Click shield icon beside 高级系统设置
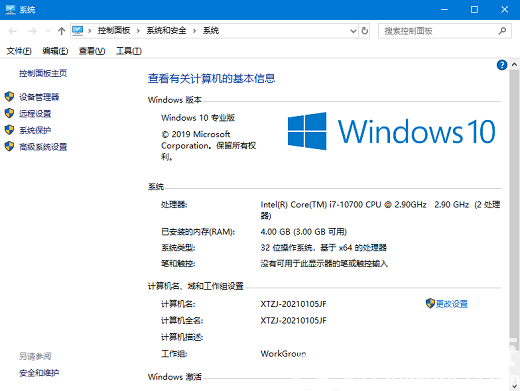Viewport: 520px width, 391px height. pos(9,146)
